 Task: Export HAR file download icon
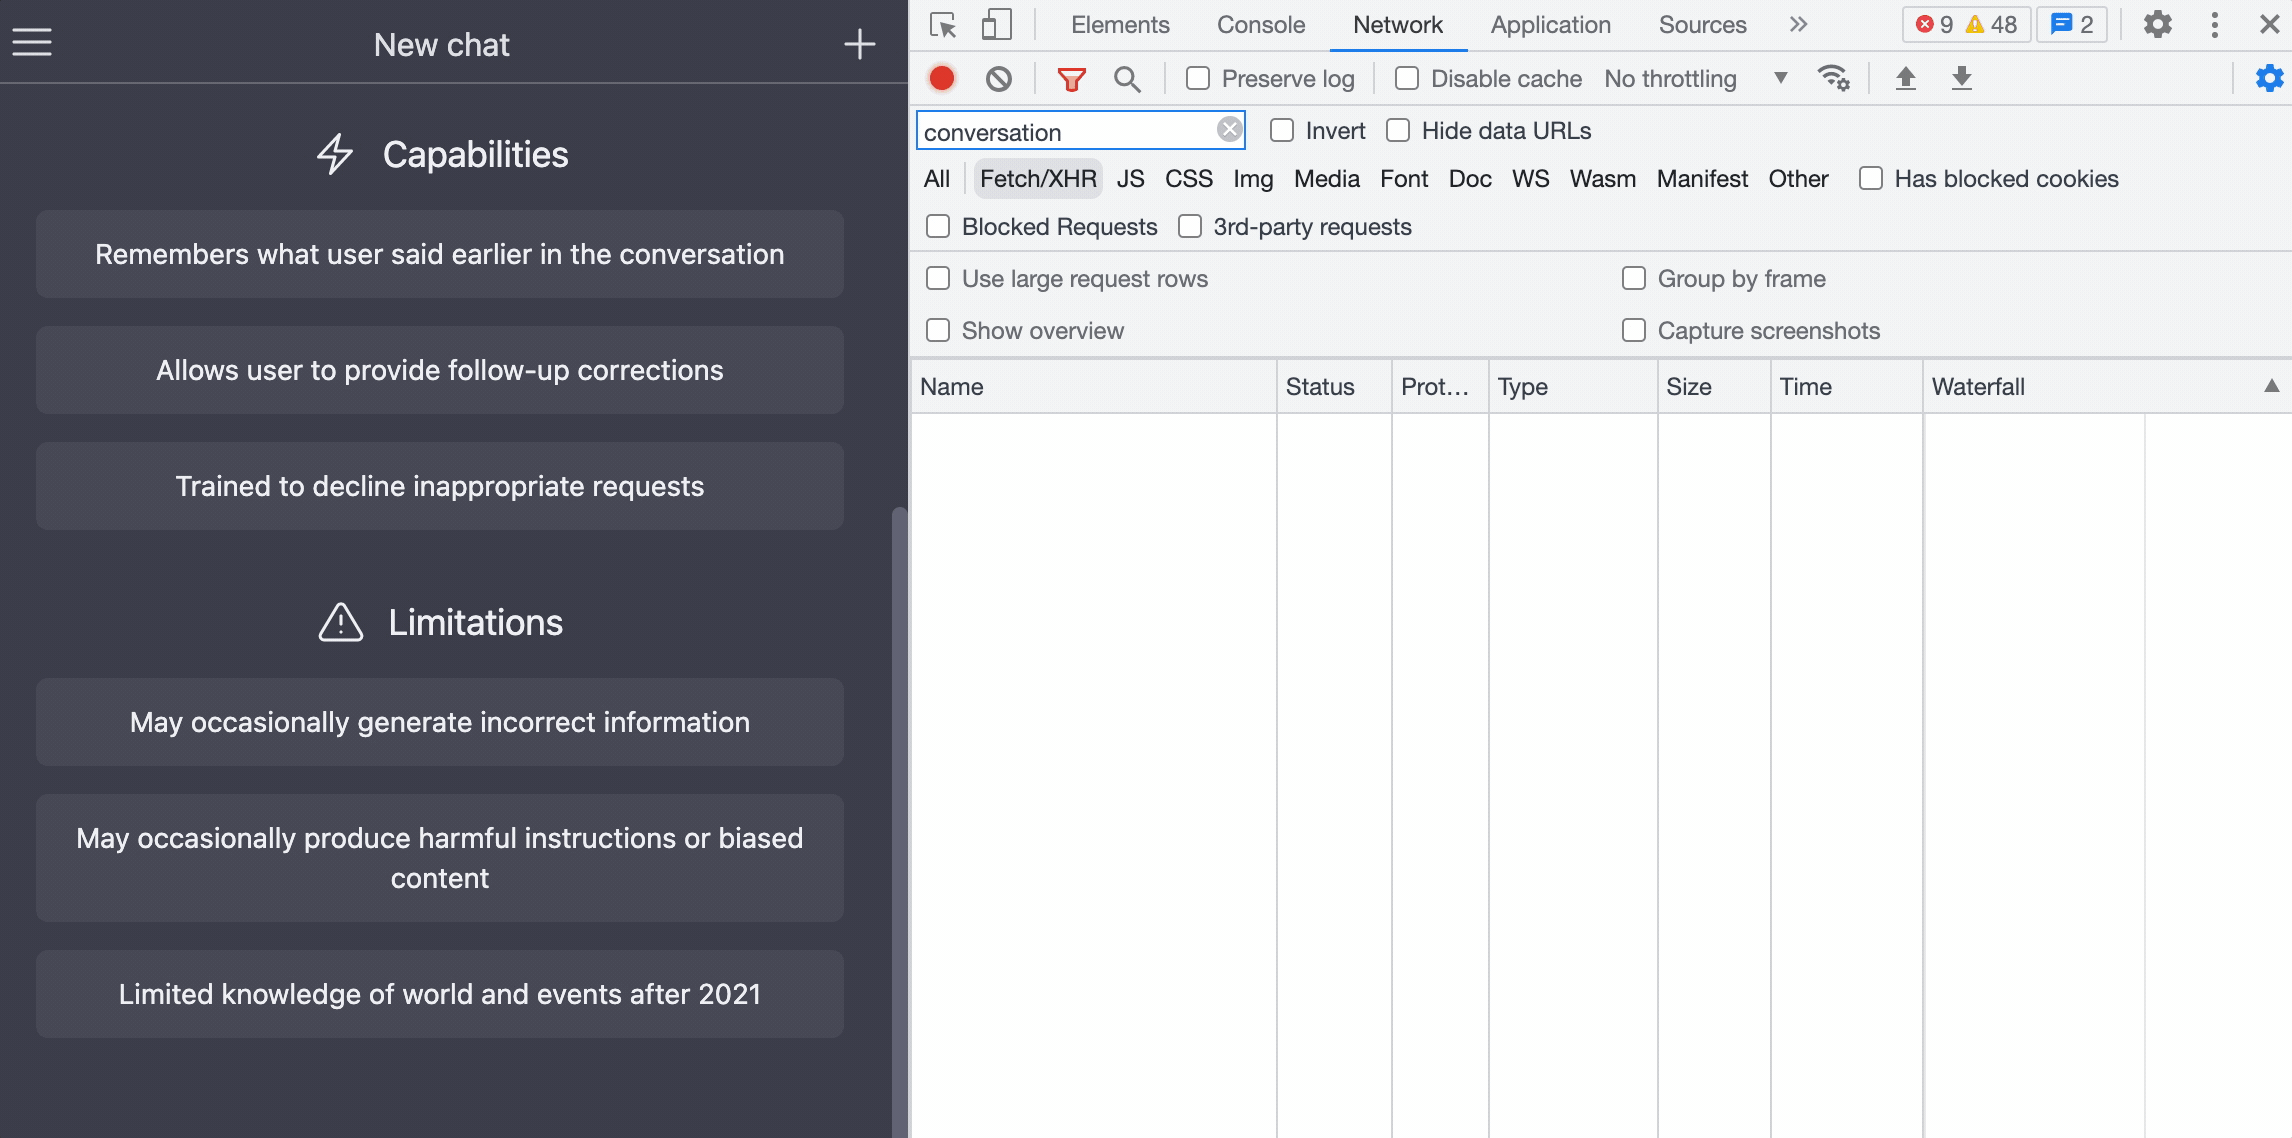pyautogui.click(x=1962, y=78)
